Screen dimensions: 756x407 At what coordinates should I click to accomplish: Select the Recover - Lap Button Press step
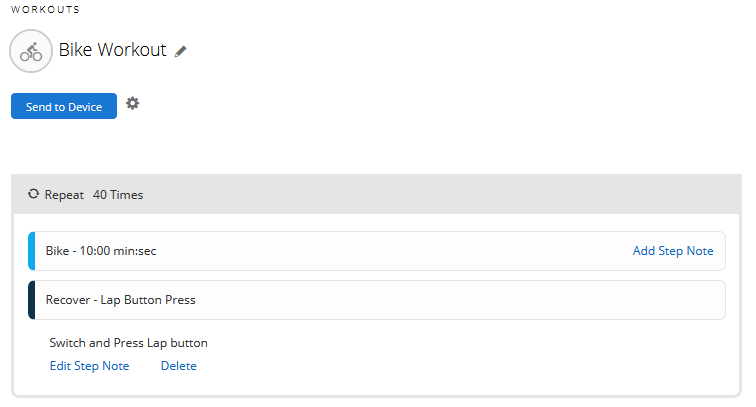(x=377, y=300)
